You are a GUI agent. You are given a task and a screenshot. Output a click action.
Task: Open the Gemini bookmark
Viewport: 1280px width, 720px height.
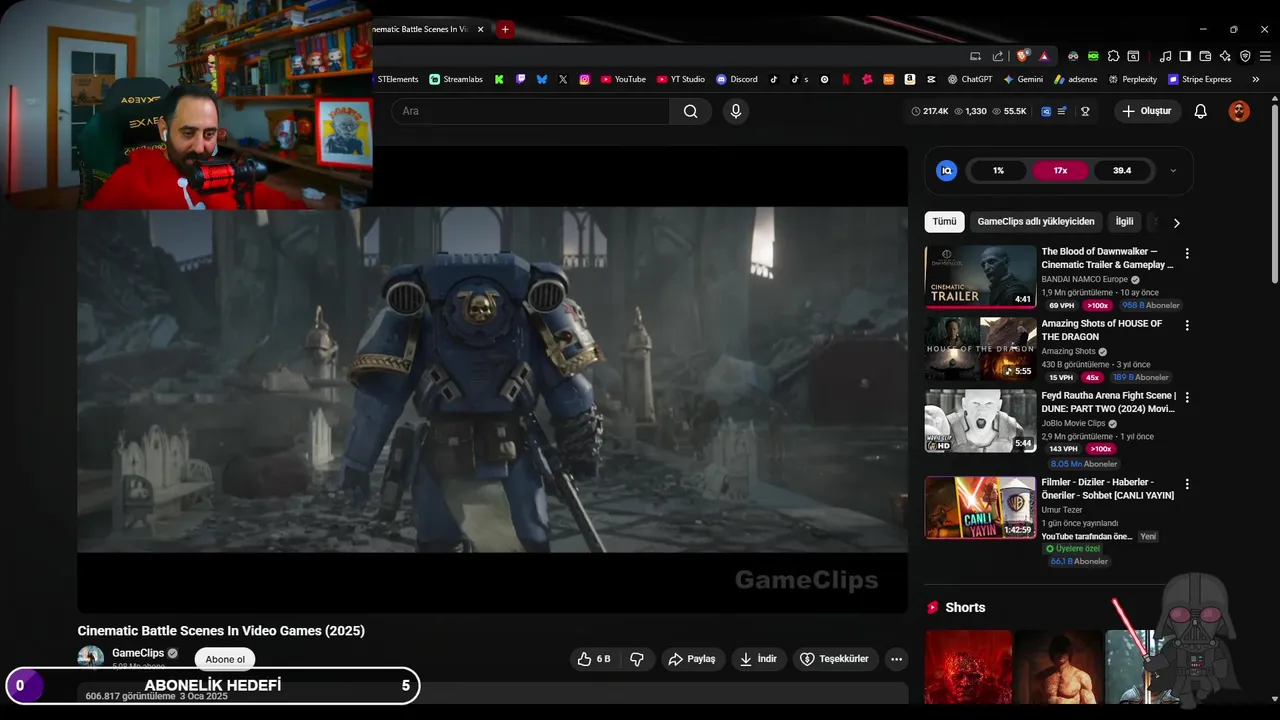pos(1023,79)
